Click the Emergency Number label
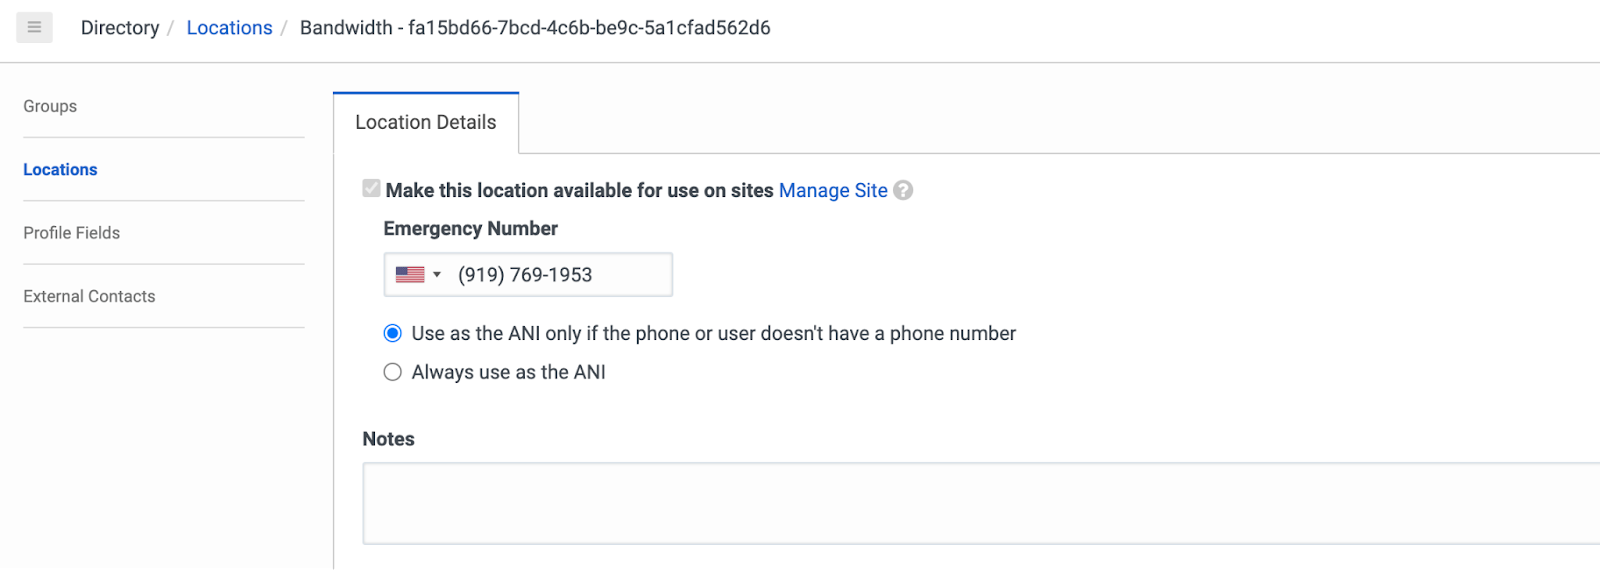Screen dimensions: 1600x570 [x=471, y=228]
